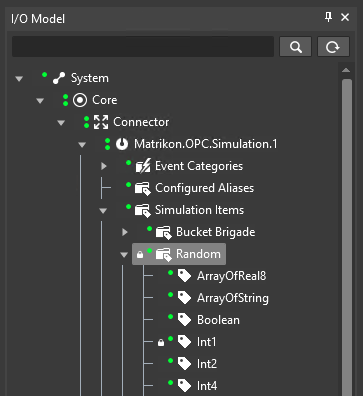The image size is (363, 396).
Task: Select the Random label
Action: 198,254
